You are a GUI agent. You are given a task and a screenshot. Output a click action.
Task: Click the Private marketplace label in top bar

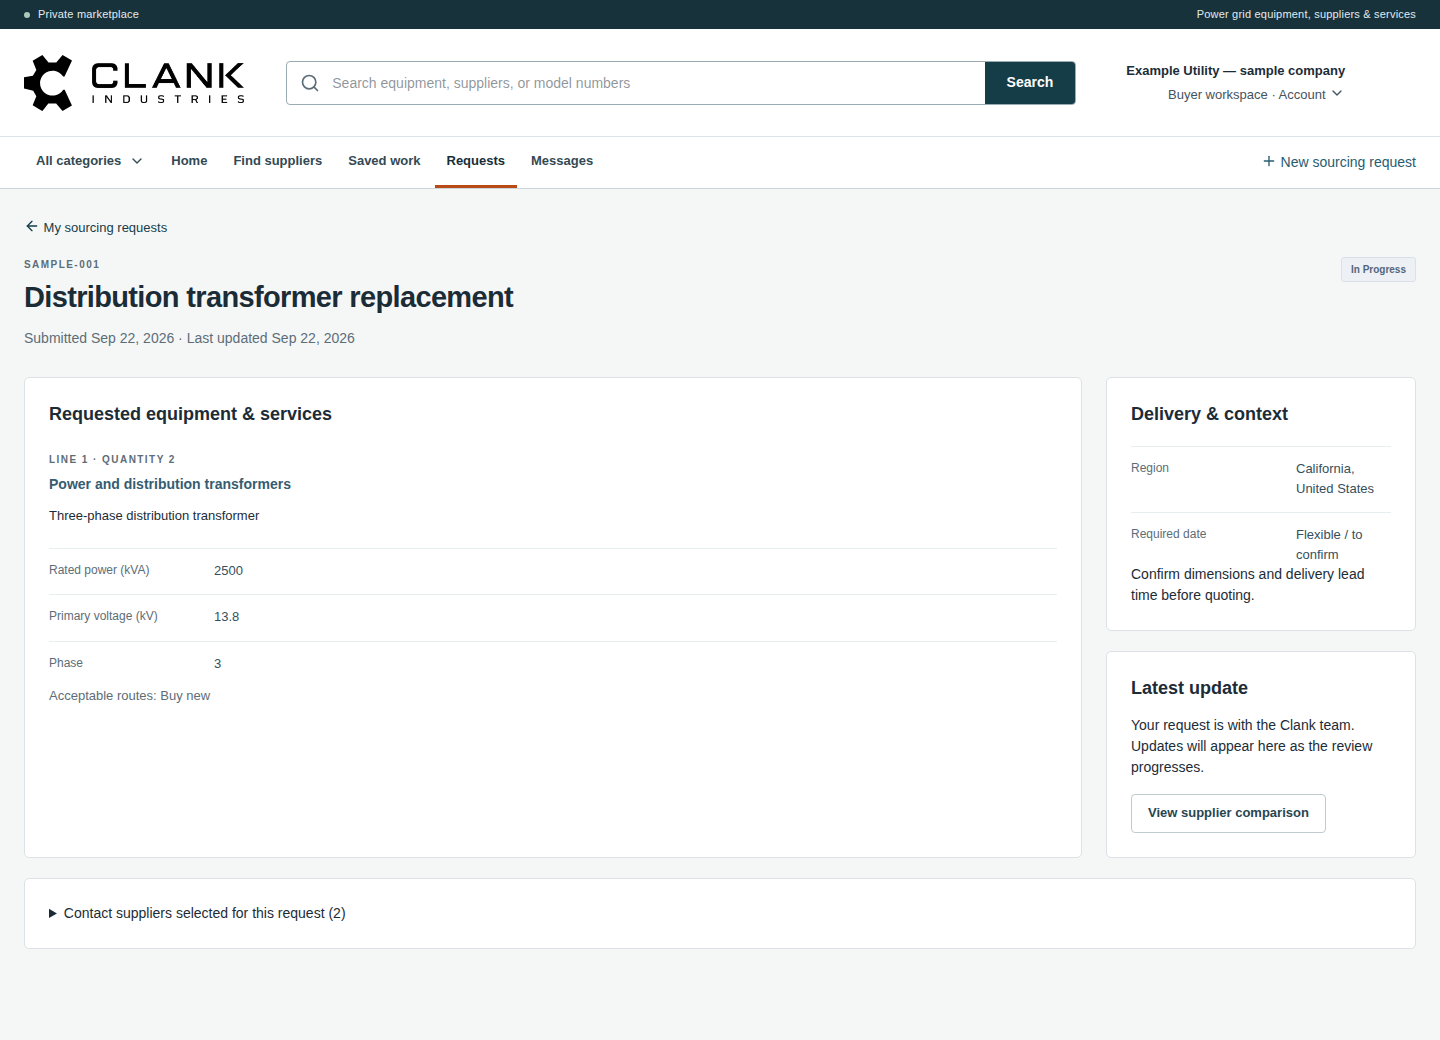(x=88, y=14)
